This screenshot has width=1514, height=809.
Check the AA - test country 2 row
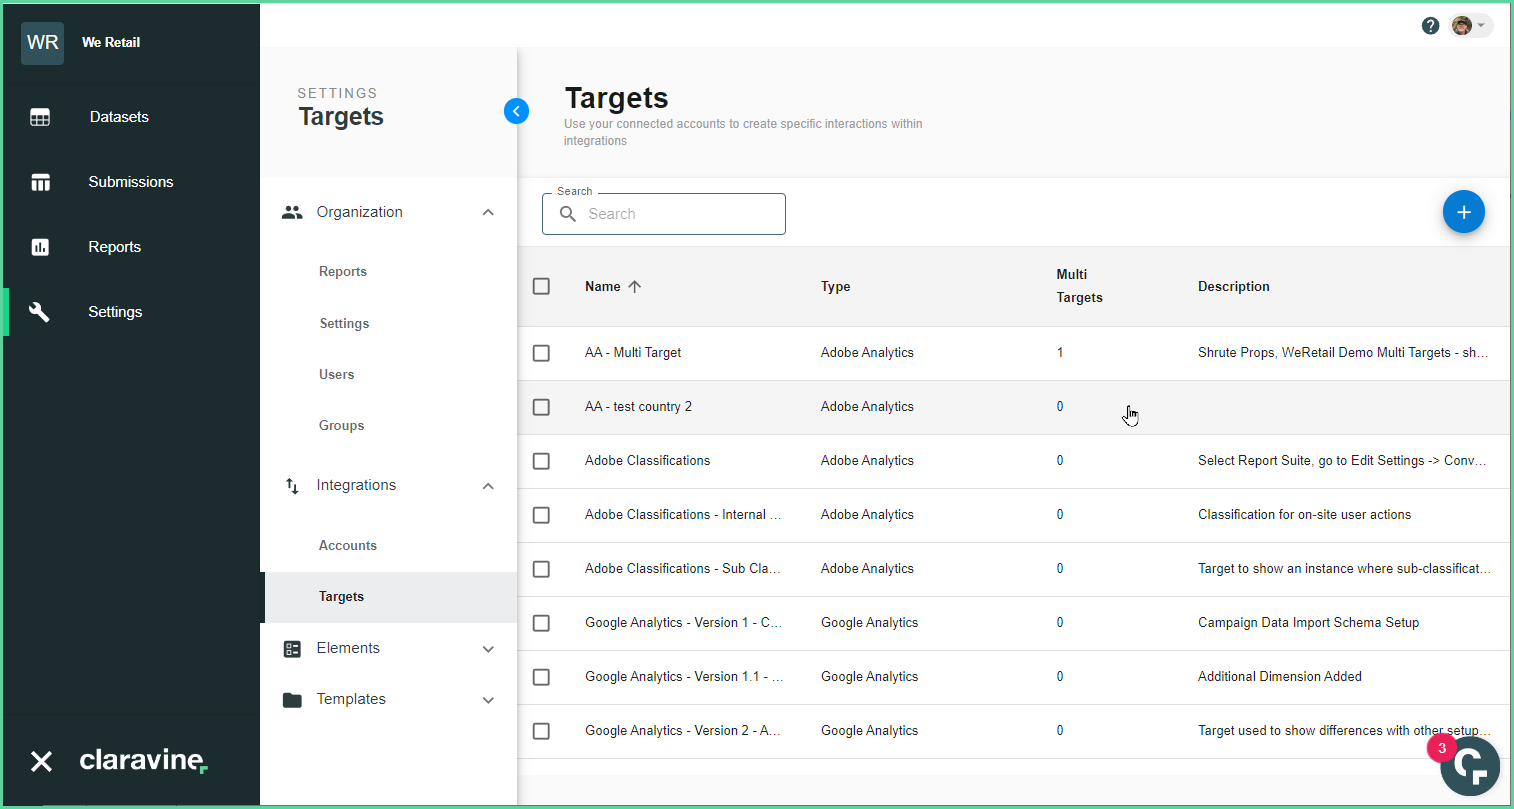point(541,407)
